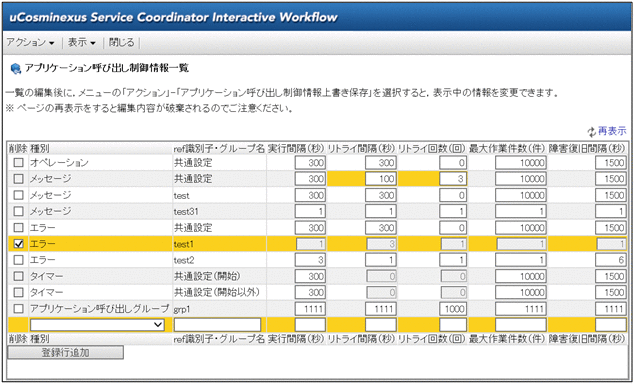Uncheck delete box for エラー test1 row

coord(19,244)
